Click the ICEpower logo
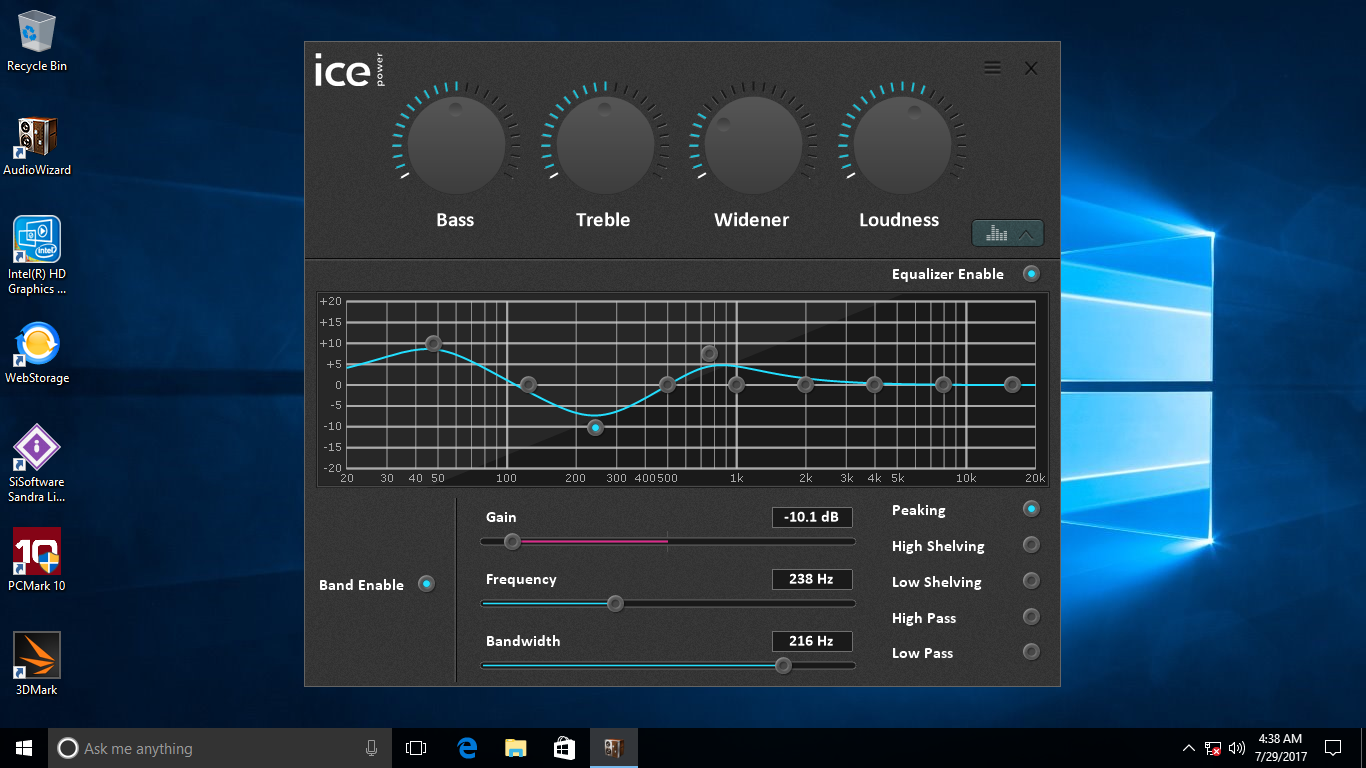Screen dimensions: 1366x768 click(x=349, y=70)
